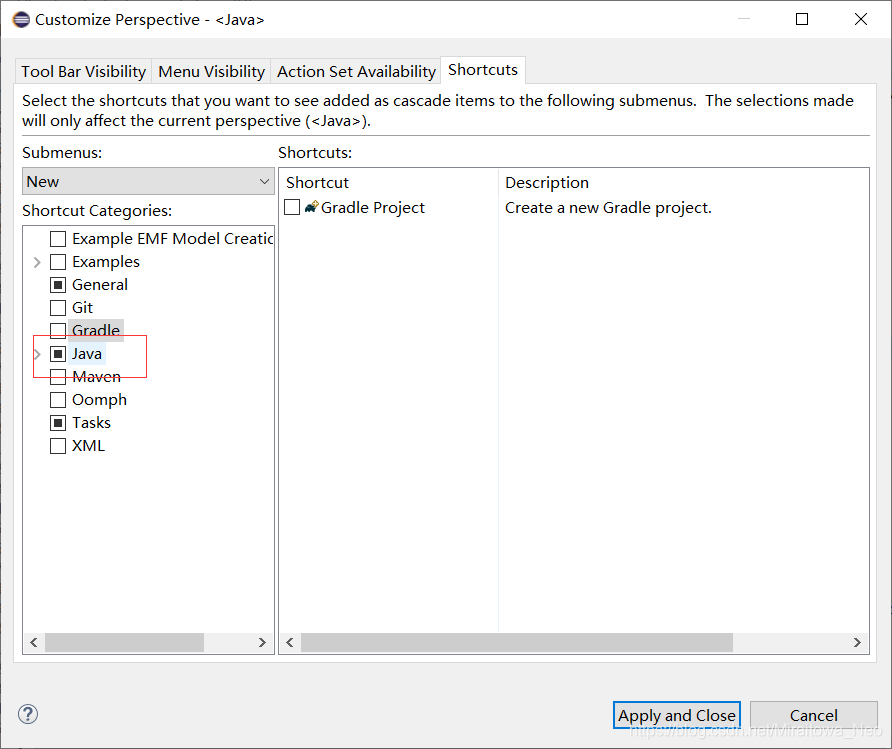Click categories list horizontal scrollbar thumb
The image size is (892, 749).
[x=125, y=643]
